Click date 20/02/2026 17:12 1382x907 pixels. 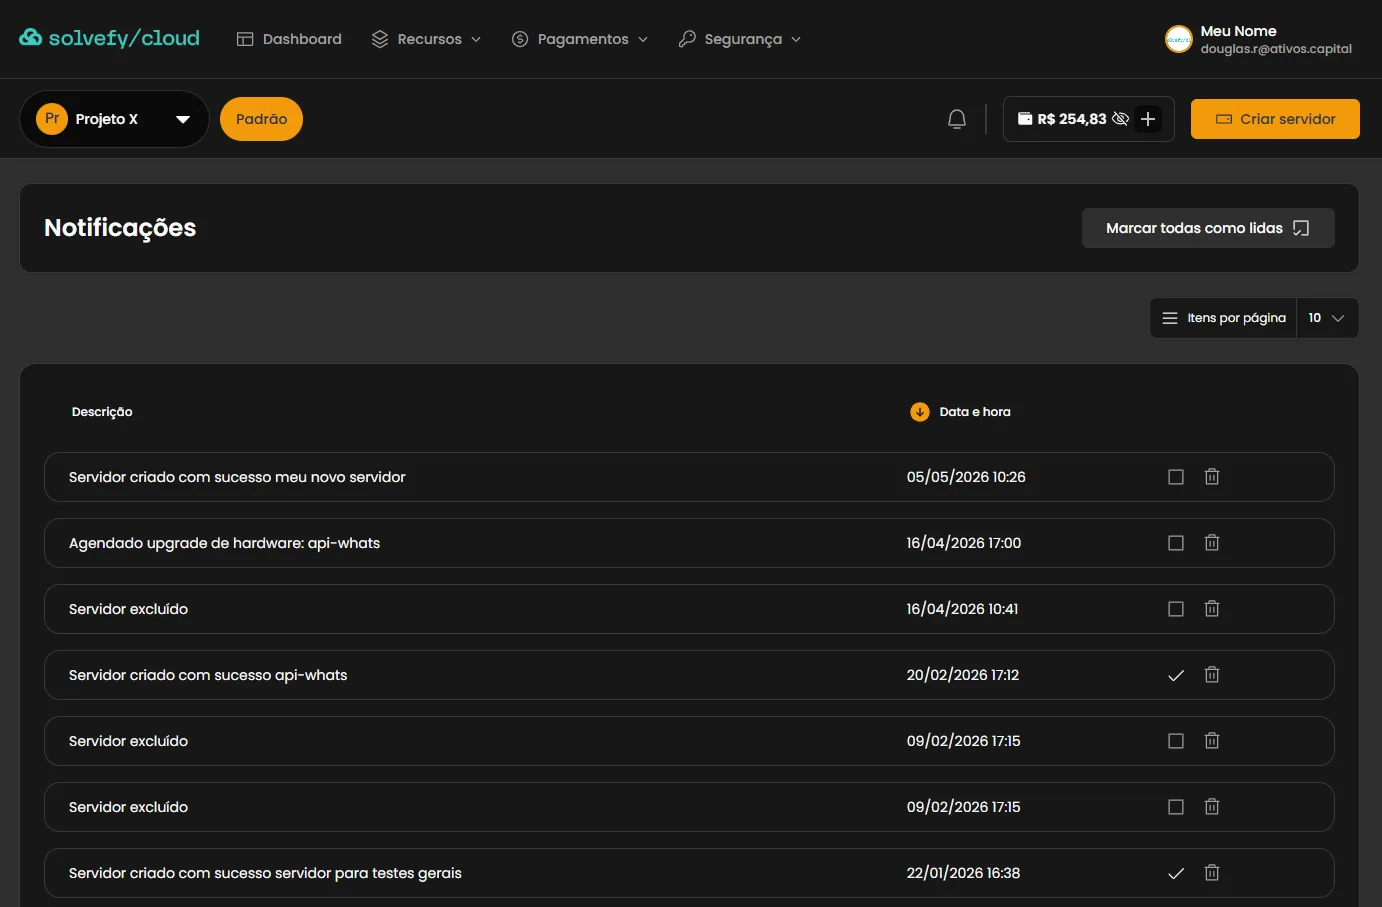(x=963, y=675)
